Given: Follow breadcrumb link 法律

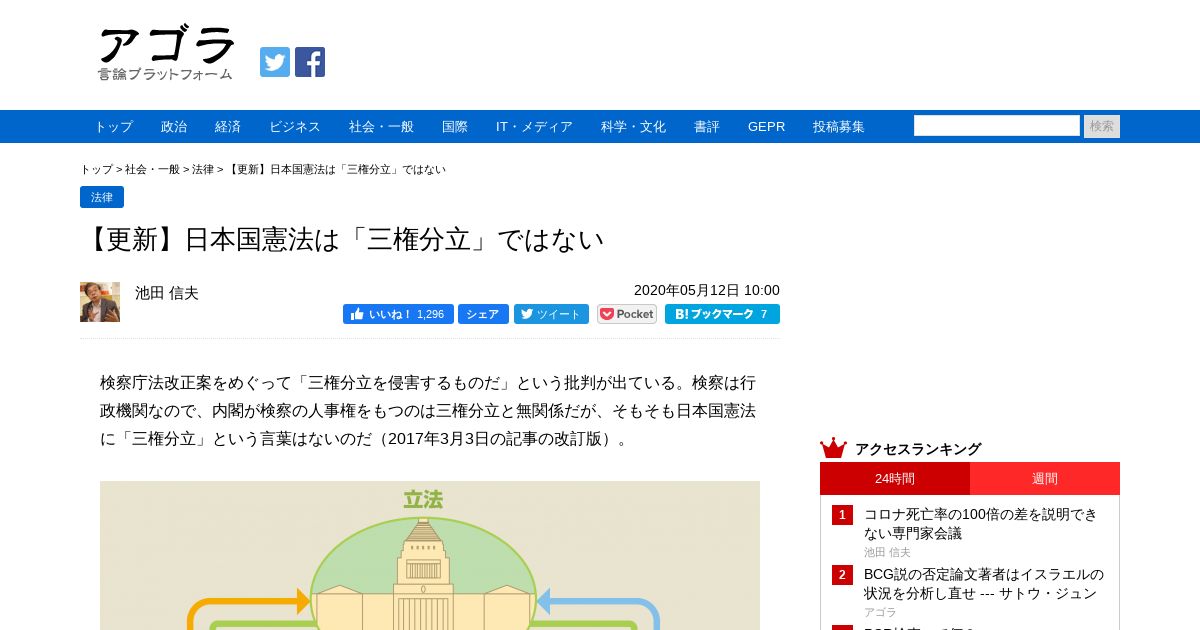Looking at the screenshot, I should pos(203,170).
